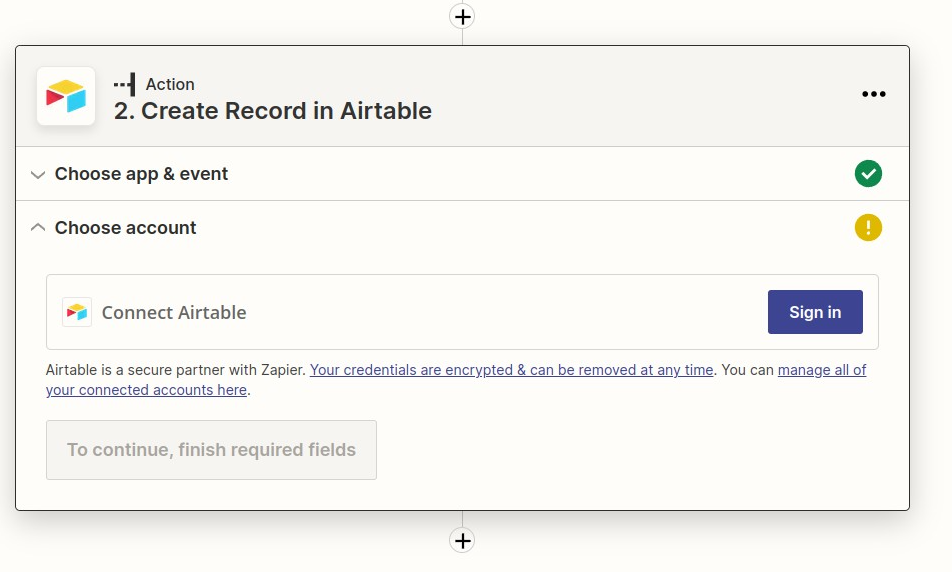
Task: Click the "Airtable is a secure partner" text
Action: [x=175, y=370]
